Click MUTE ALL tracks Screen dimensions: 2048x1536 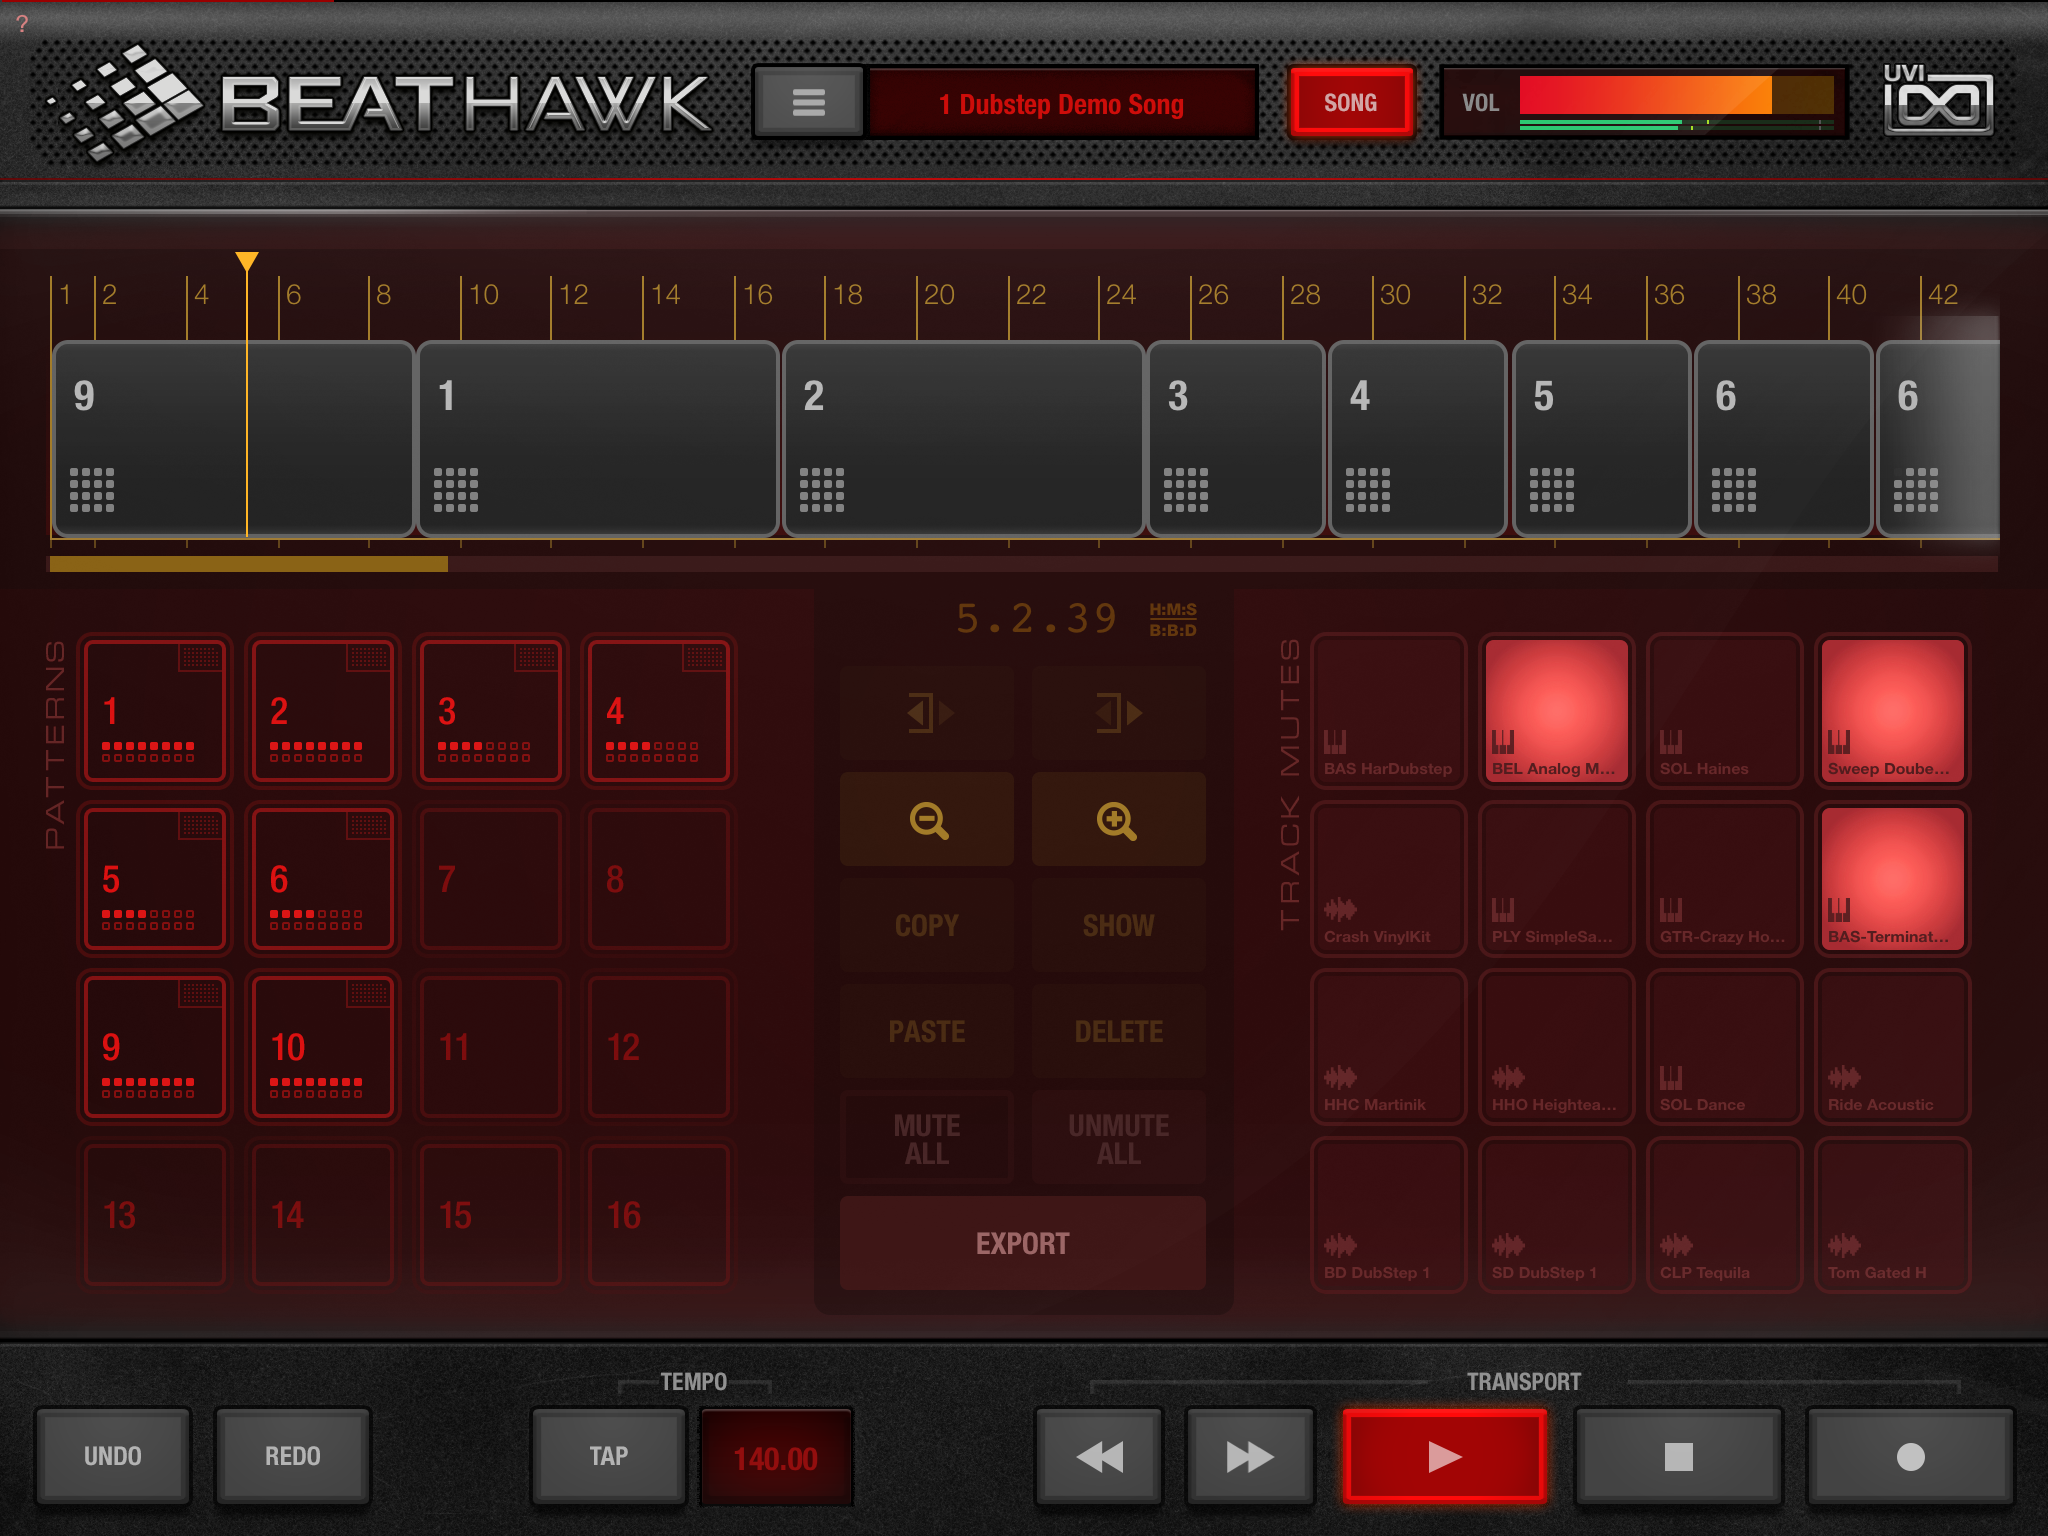(927, 1138)
